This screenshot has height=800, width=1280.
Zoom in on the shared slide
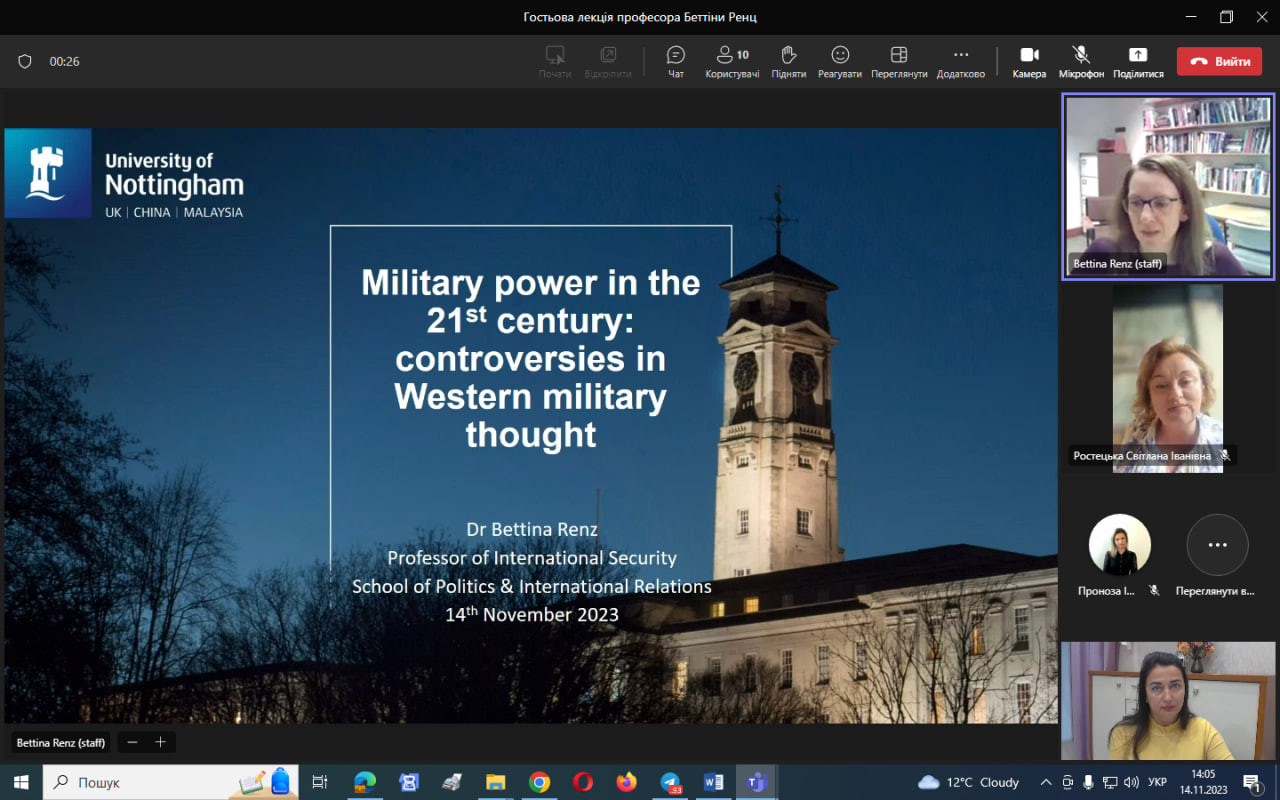tap(160, 742)
